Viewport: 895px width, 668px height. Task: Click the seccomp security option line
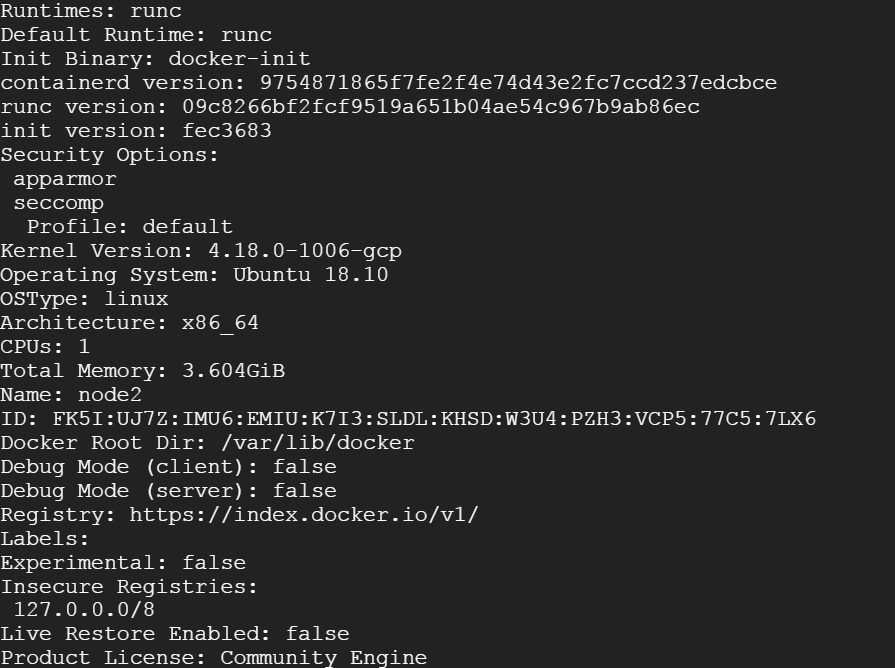(59, 203)
